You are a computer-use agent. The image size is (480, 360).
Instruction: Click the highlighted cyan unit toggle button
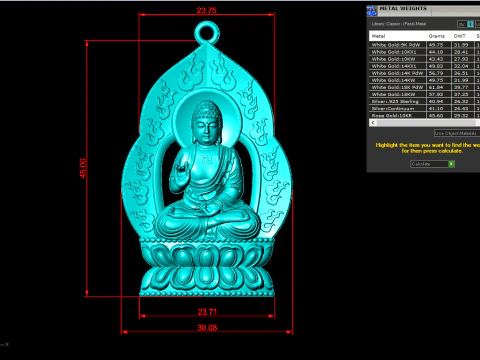pyautogui.click(x=470, y=24)
